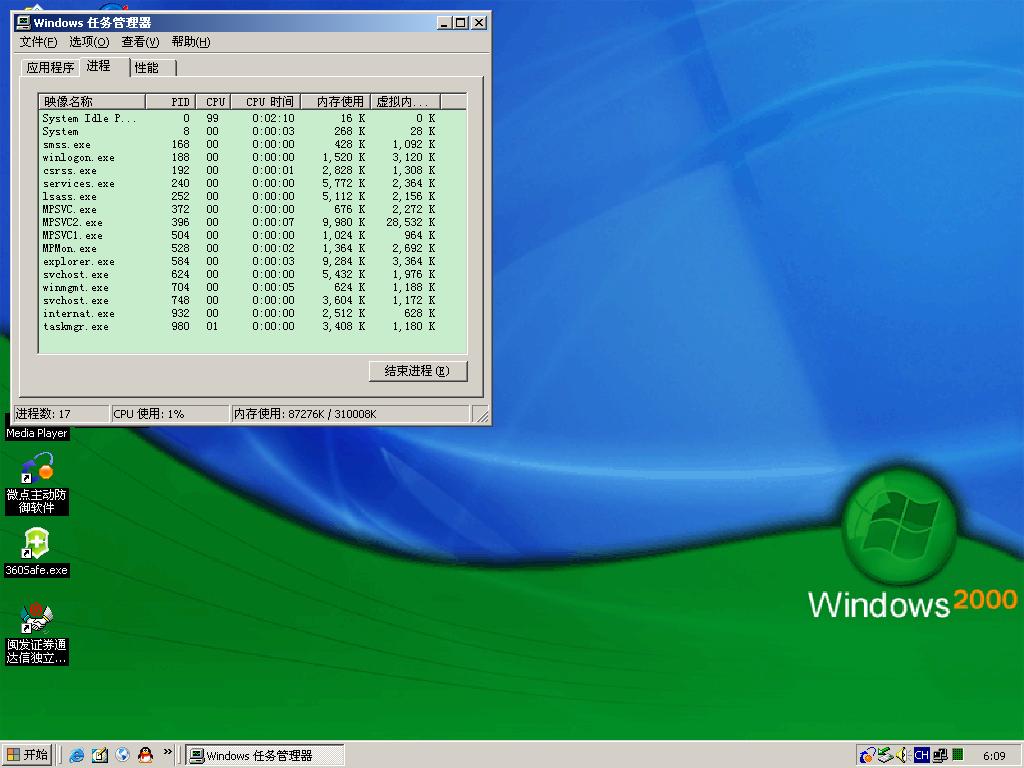Sort by 虚拟内... column header
This screenshot has width=1024, height=768.
coord(406,101)
